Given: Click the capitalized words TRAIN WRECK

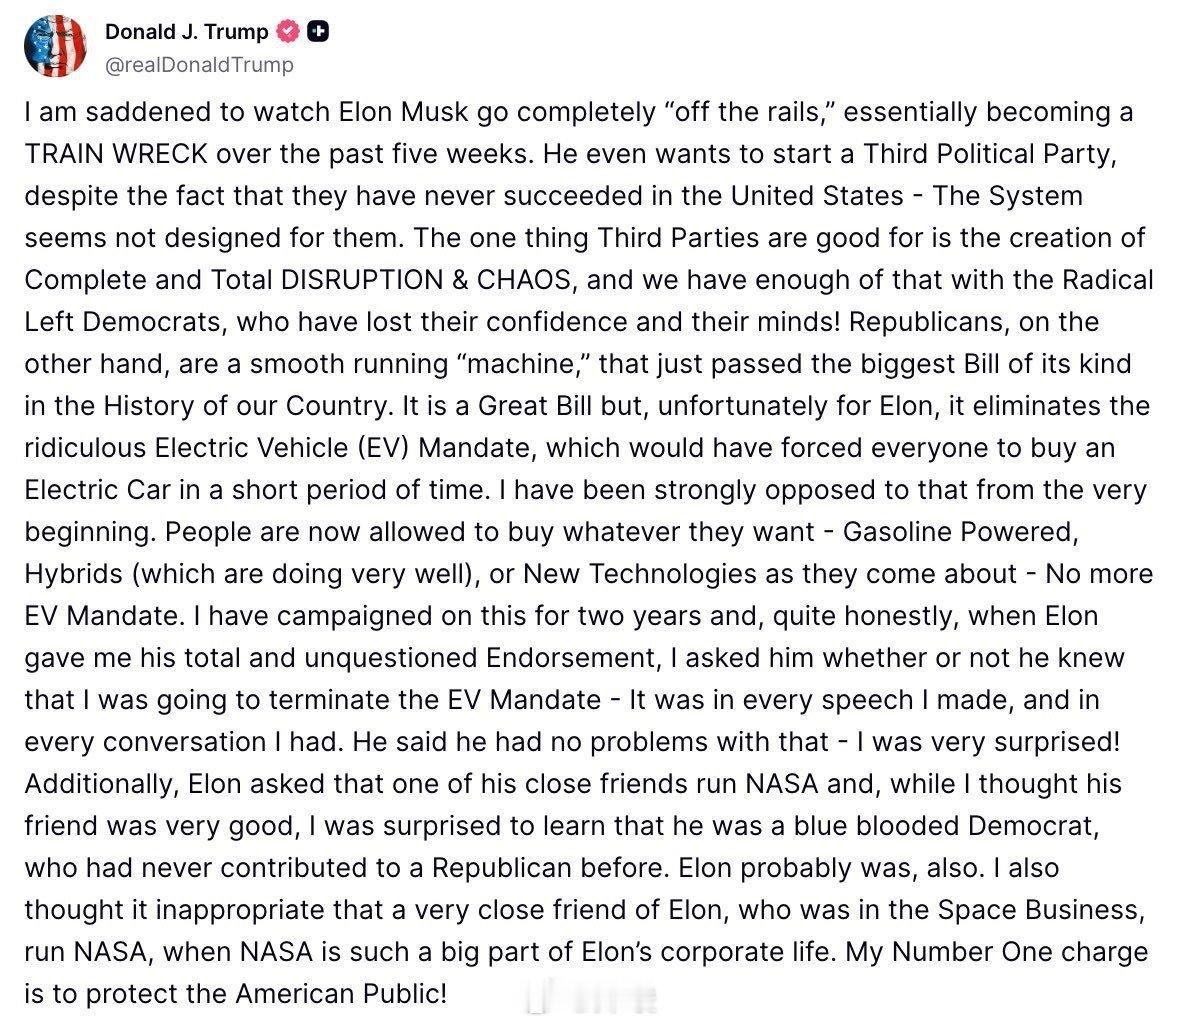Looking at the screenshot, I should 116,154.
